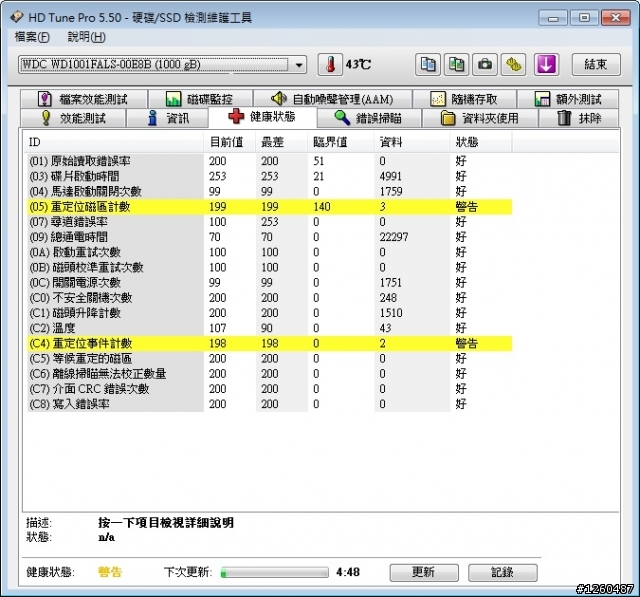Select the (09) 總通電時間 row
Viewport: 640px width, 597px height.
click(x=269, y=237)
